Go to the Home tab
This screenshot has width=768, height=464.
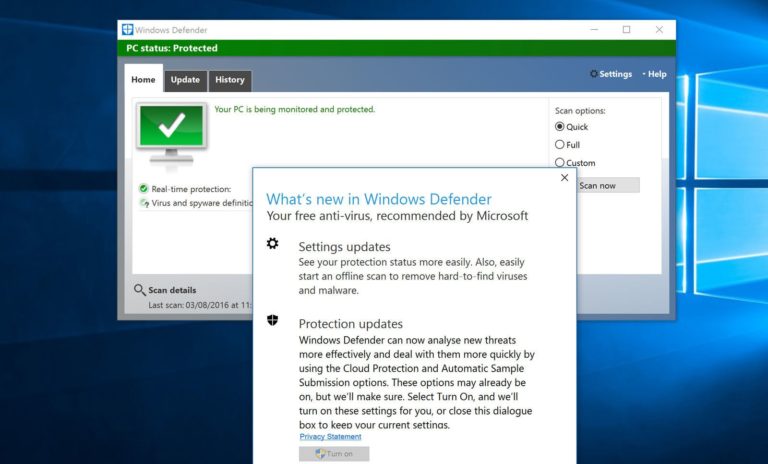click(143, 80)
